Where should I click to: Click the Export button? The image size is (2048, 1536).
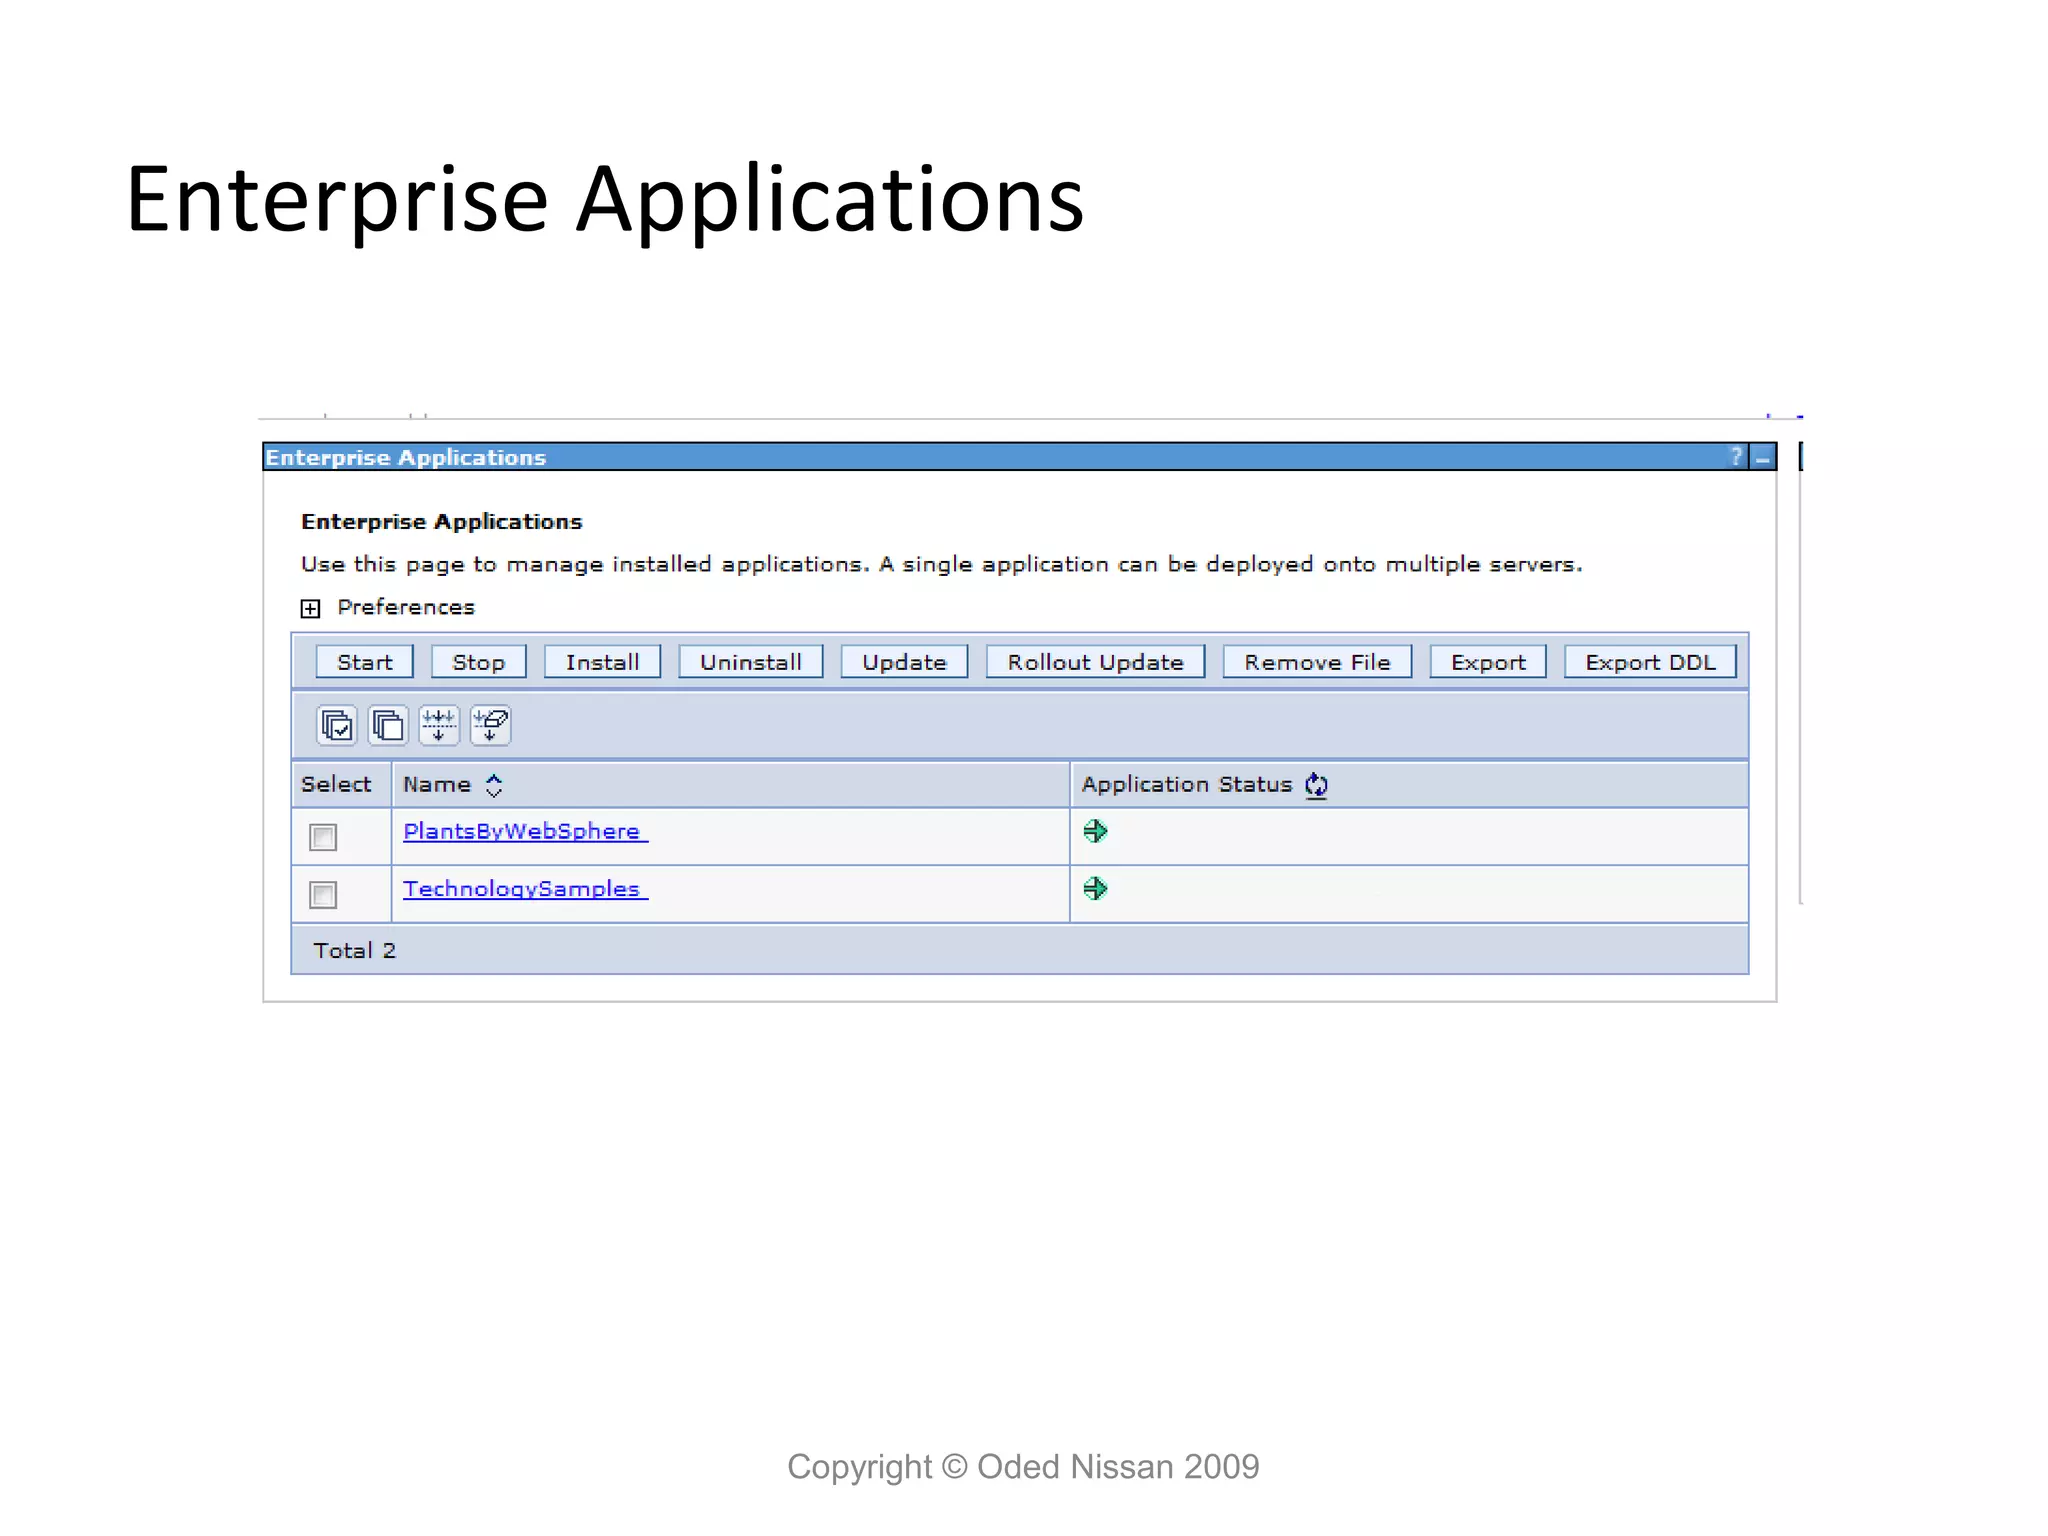pyautogui.click(x=1488, y=662)
